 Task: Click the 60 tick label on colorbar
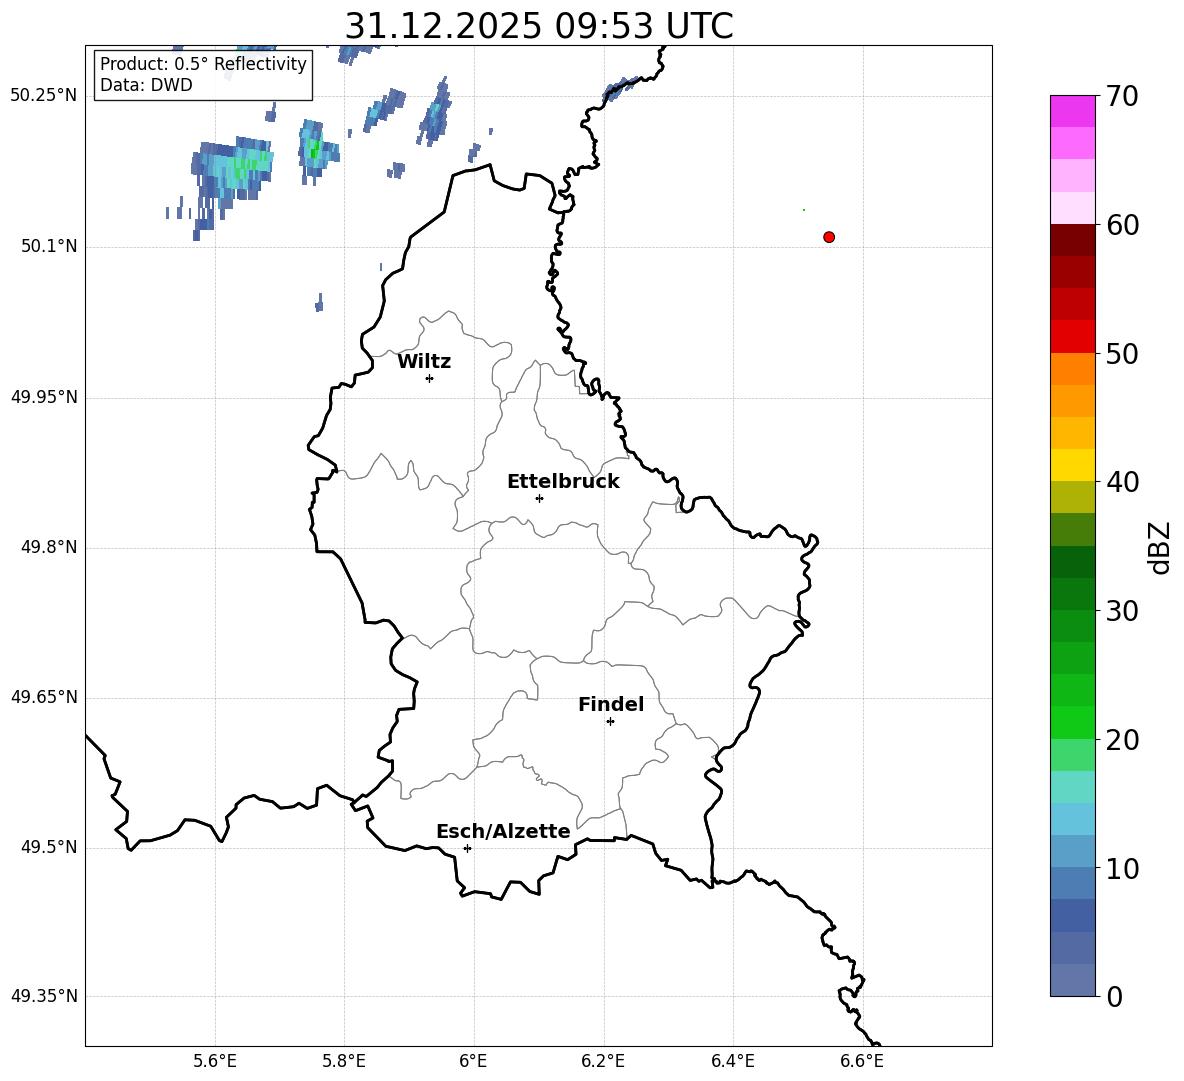[1122, 225]
